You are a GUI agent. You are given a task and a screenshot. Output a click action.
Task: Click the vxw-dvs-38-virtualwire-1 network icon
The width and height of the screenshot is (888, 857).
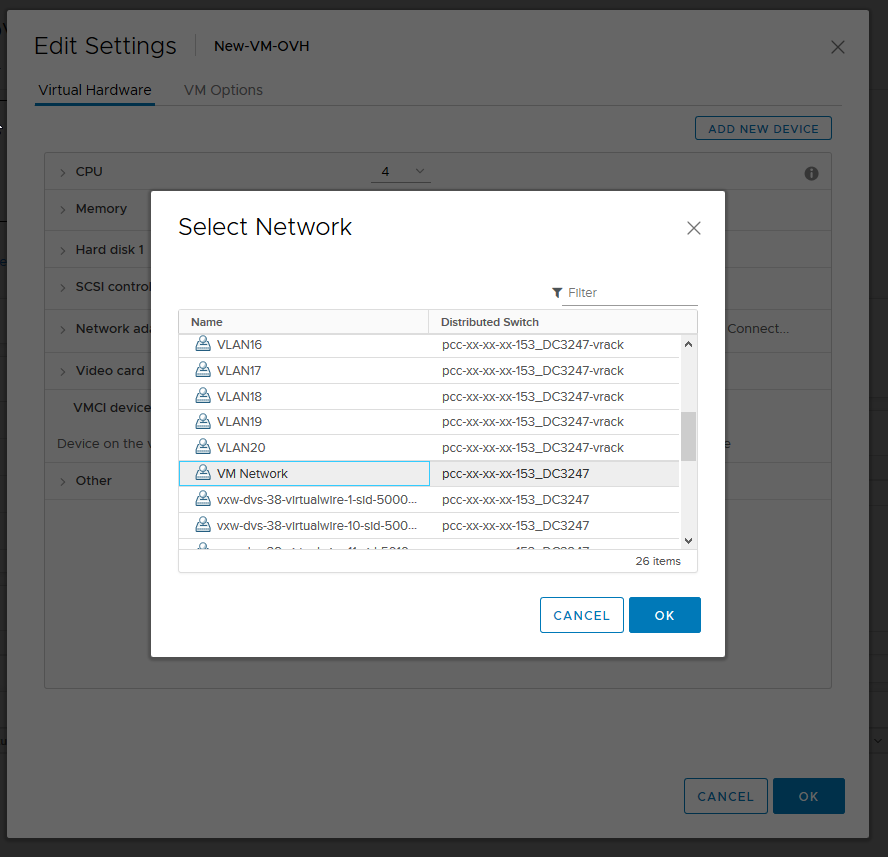pos(203,499)
